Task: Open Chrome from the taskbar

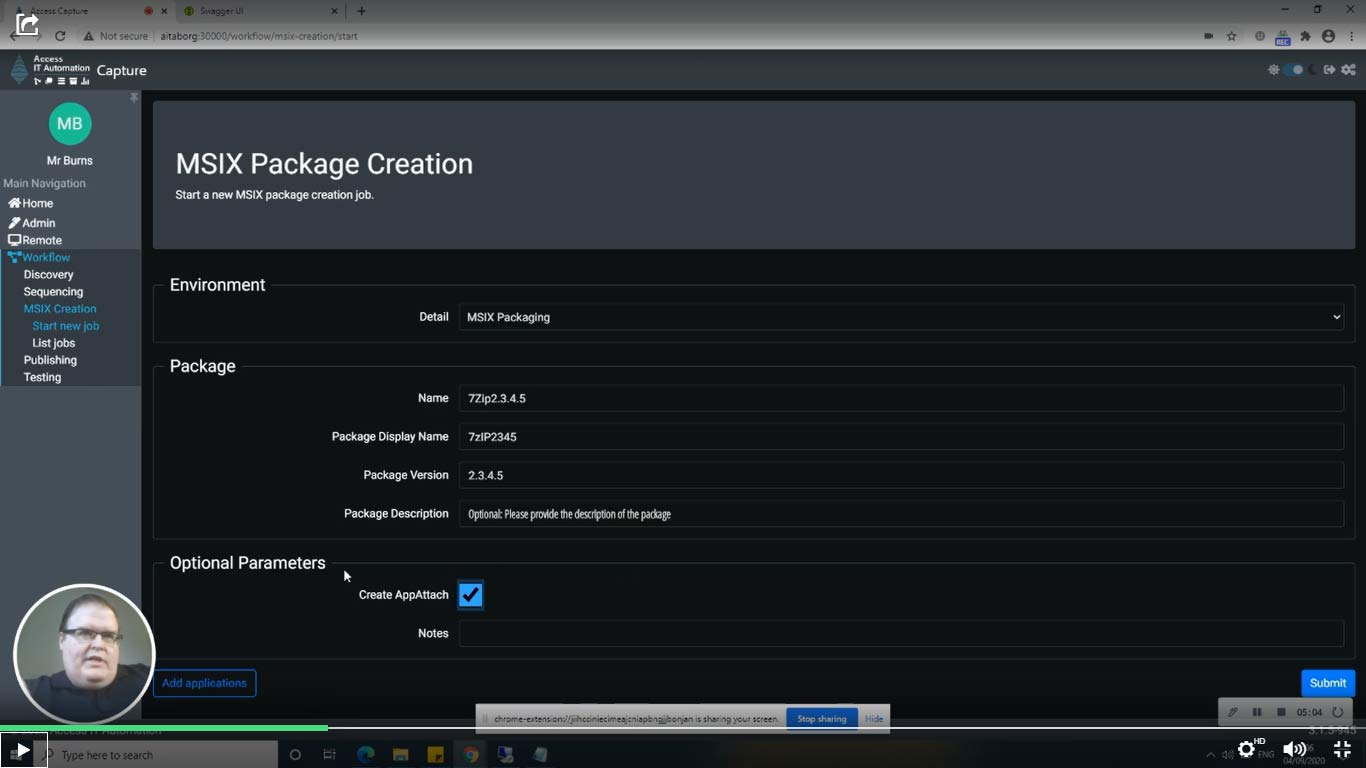Action: 470,754
